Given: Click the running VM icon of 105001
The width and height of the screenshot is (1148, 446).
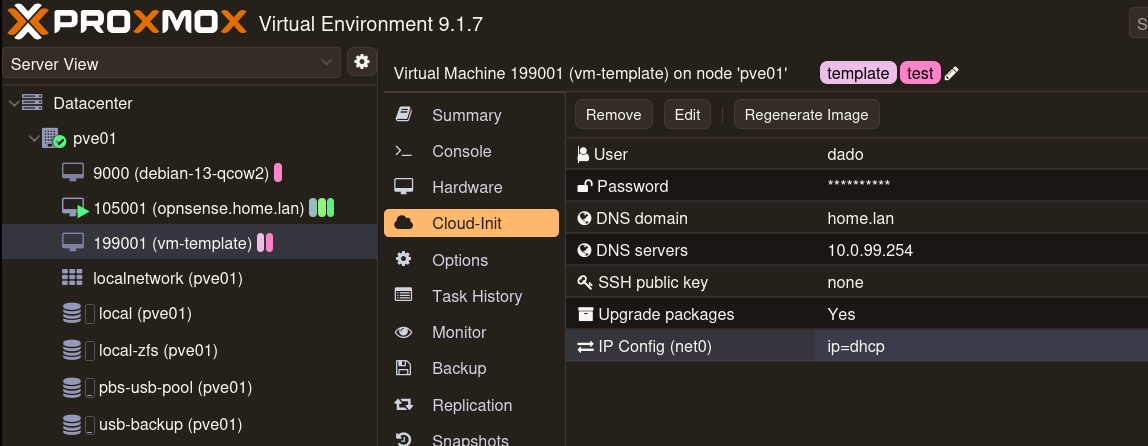Looking at the screenshot, I should coord(75,209).
